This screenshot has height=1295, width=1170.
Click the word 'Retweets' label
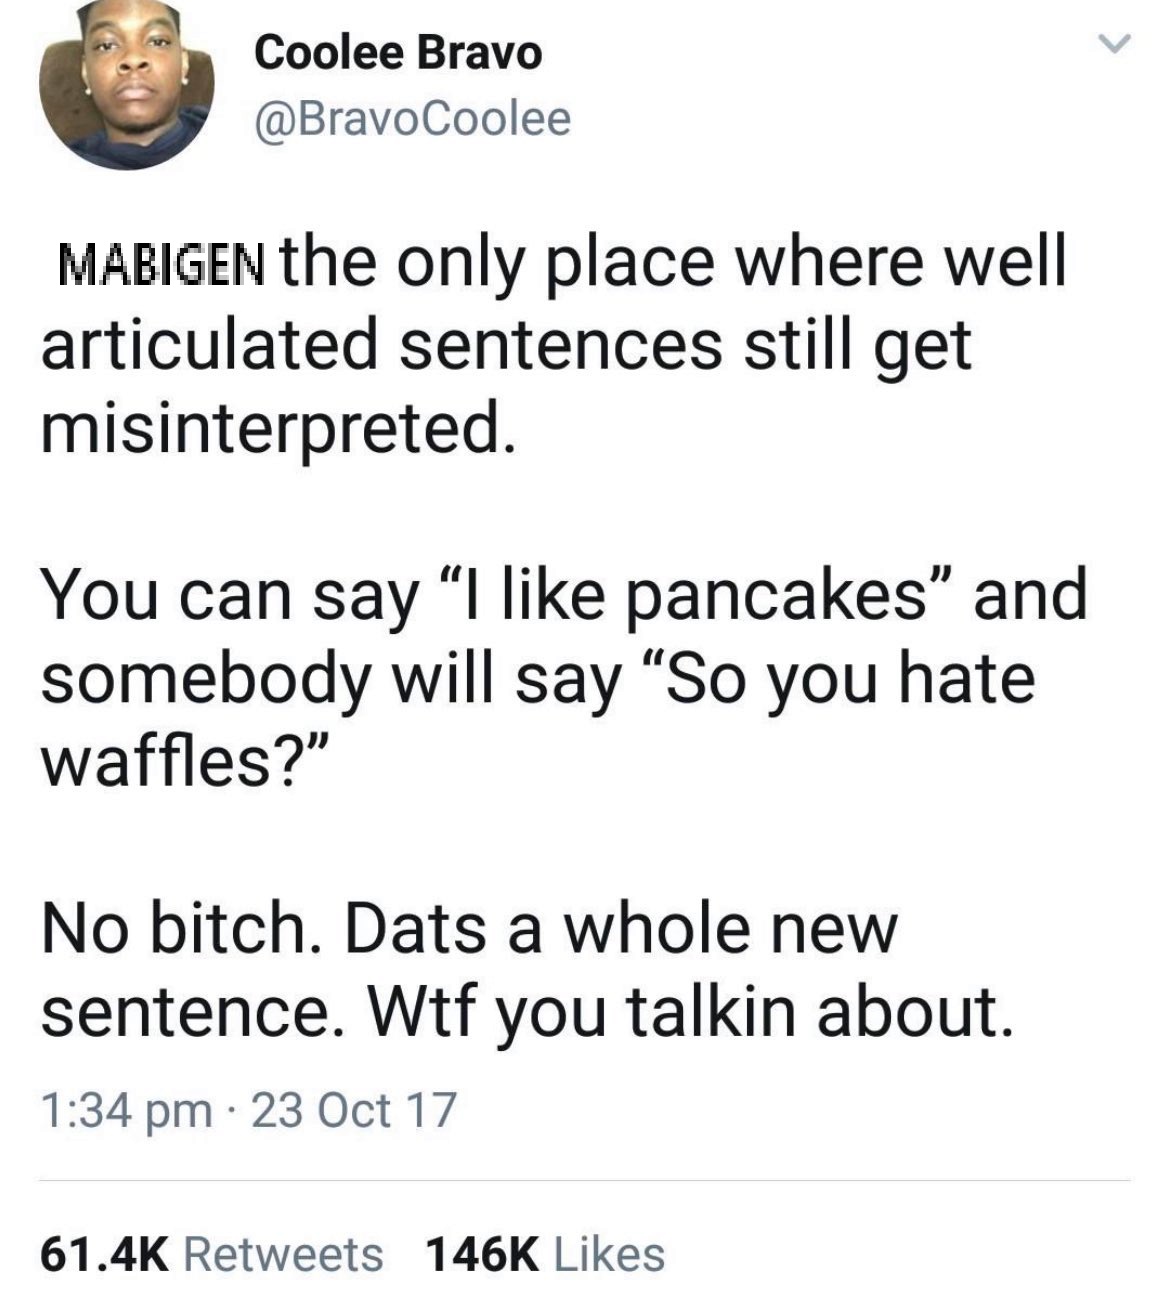click(285, 1253)
